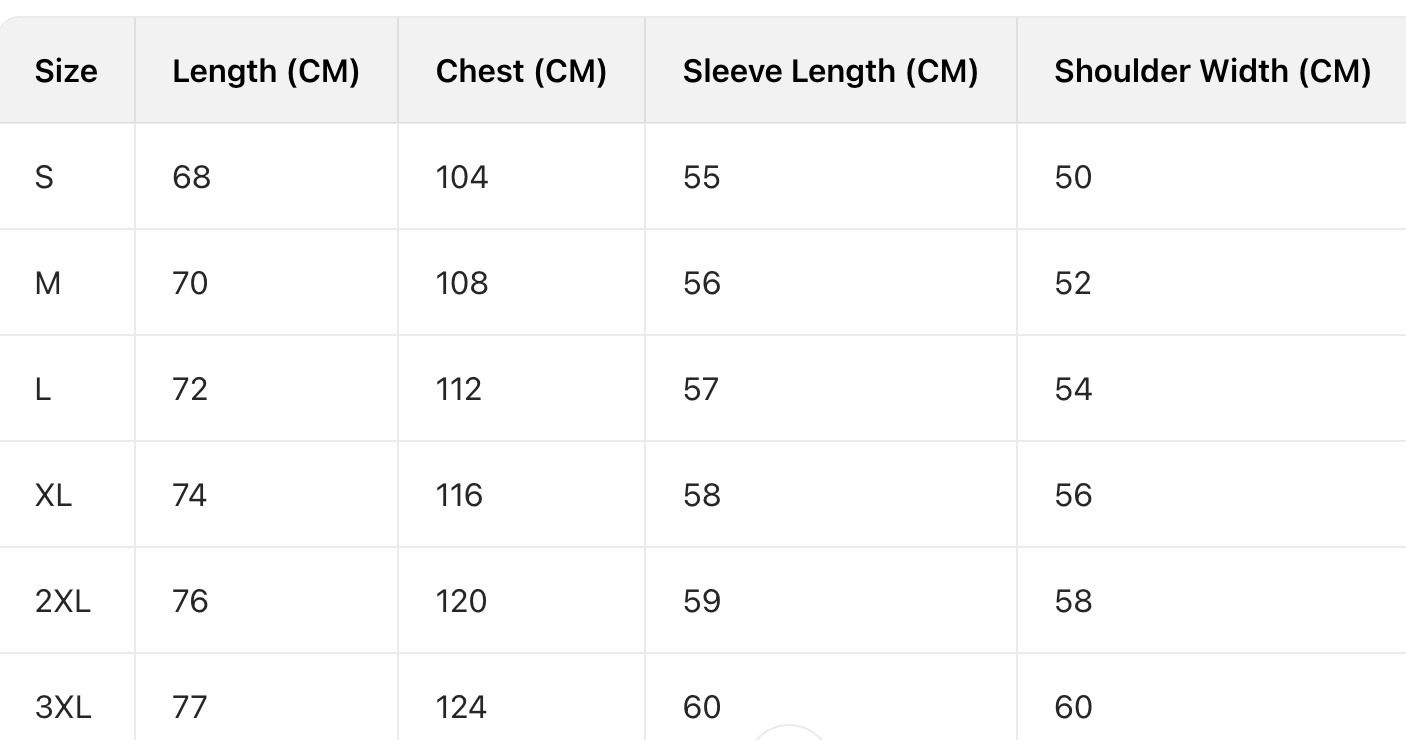The width and height of the screenshot is (1406, 740).
Task: Click the chest value 104 for size S
Action: (462, 177)
